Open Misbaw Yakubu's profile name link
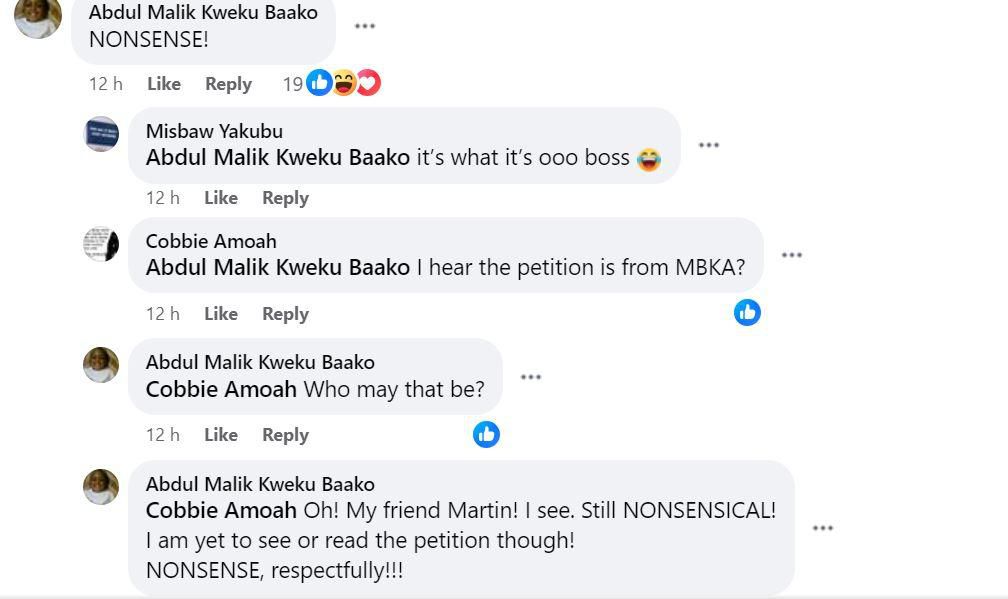 [214, 131]
